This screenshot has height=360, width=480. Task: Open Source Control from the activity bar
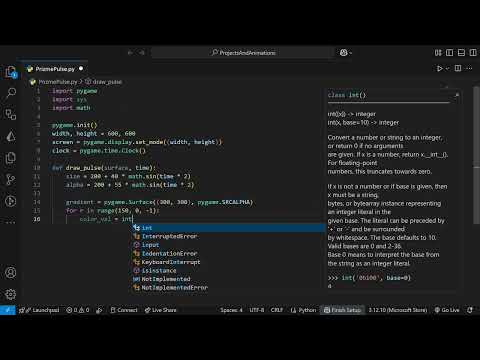[x=11, y=180]
